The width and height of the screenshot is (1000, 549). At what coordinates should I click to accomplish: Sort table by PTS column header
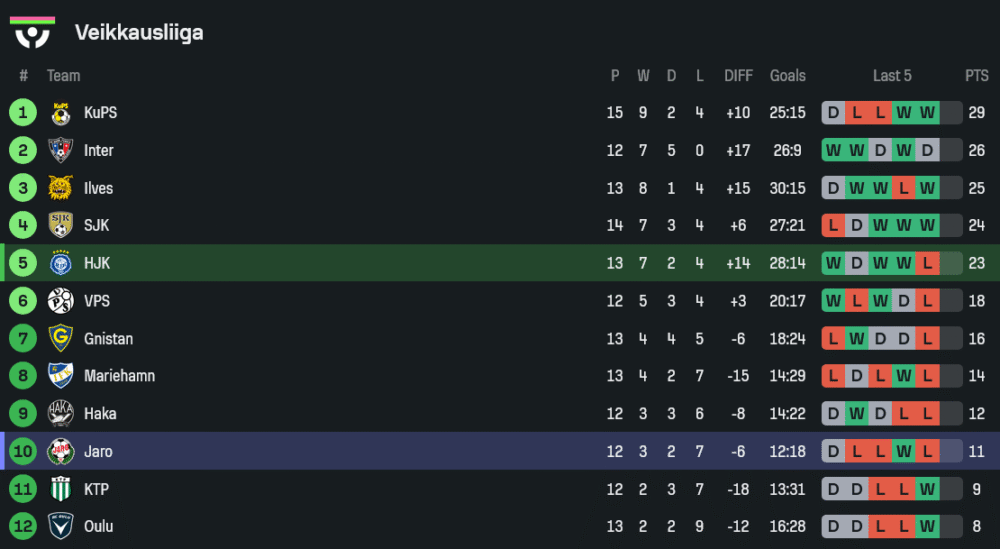(x=976, y=76)
